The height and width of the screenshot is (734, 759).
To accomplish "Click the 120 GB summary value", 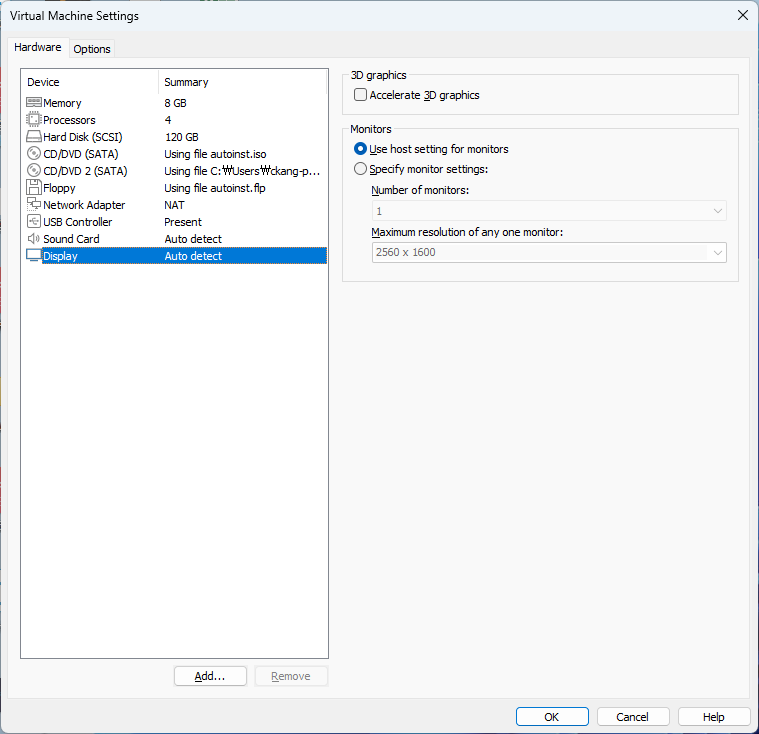I will [182, 137].
